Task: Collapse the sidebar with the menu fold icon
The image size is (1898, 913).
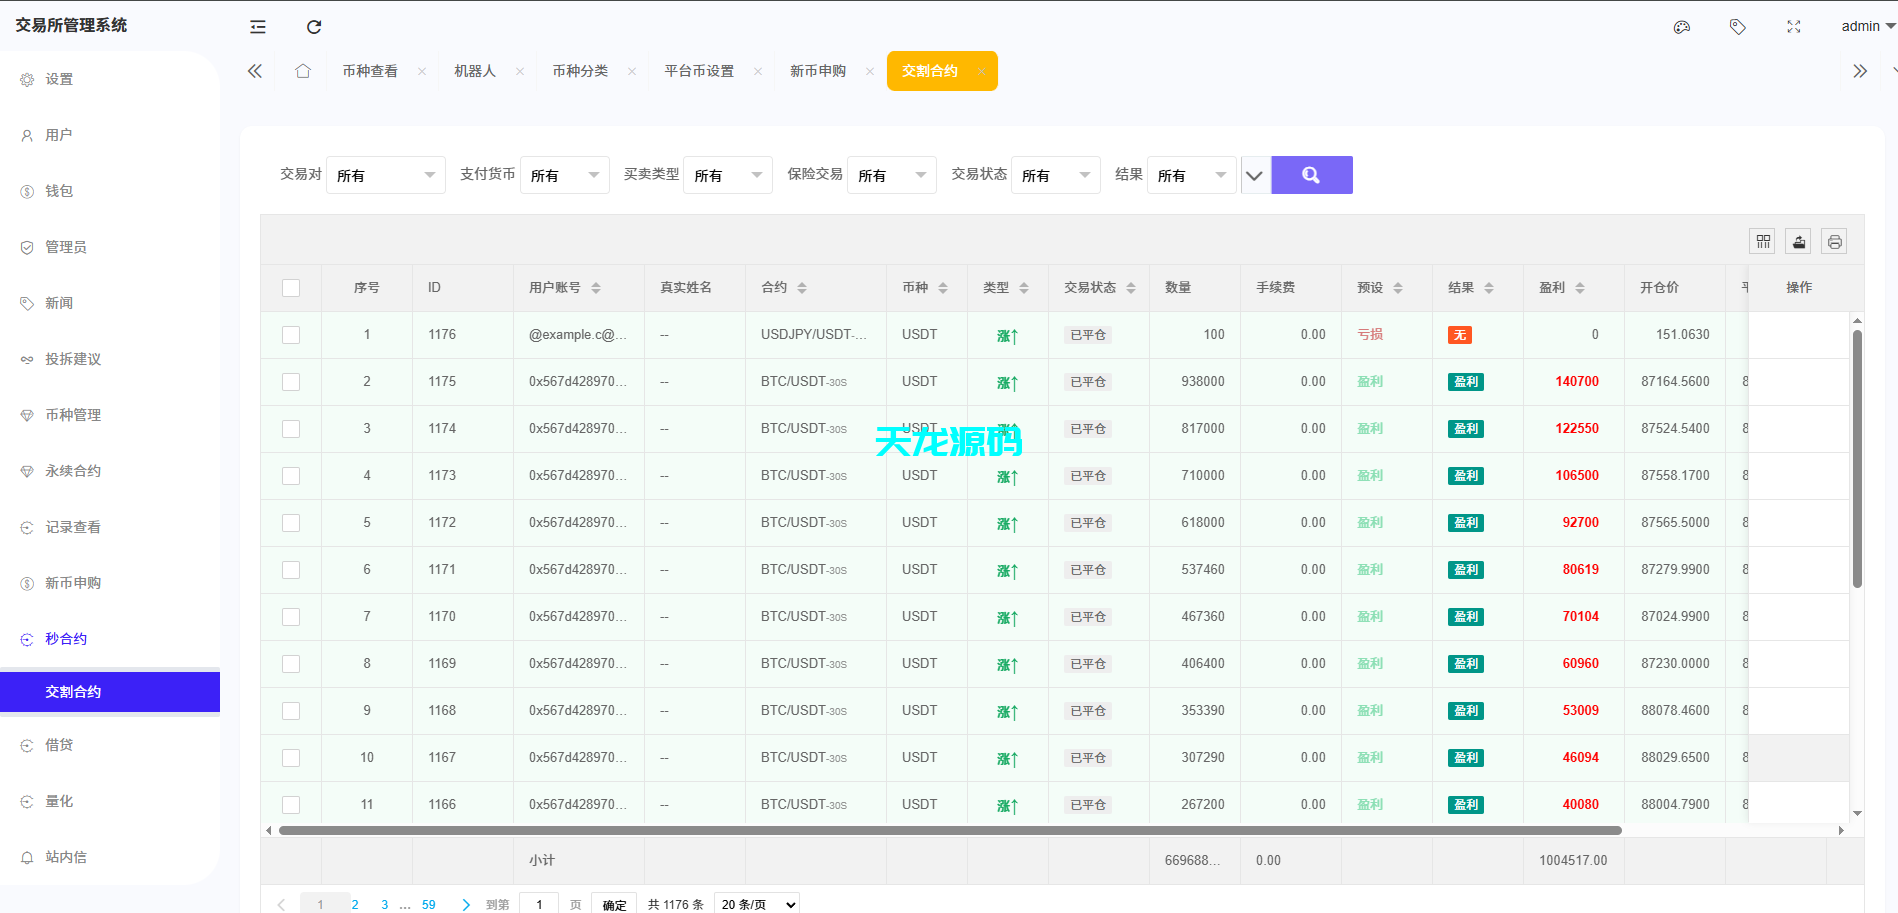Action: (257, 27)
